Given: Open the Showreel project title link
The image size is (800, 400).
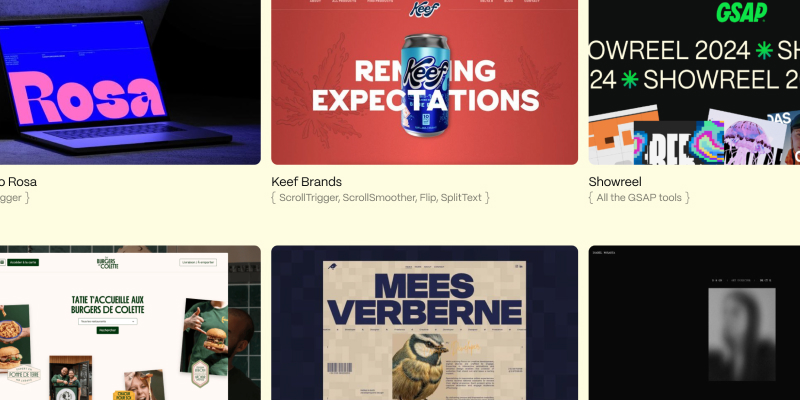Looking at the screenshot, I should 615,182.
